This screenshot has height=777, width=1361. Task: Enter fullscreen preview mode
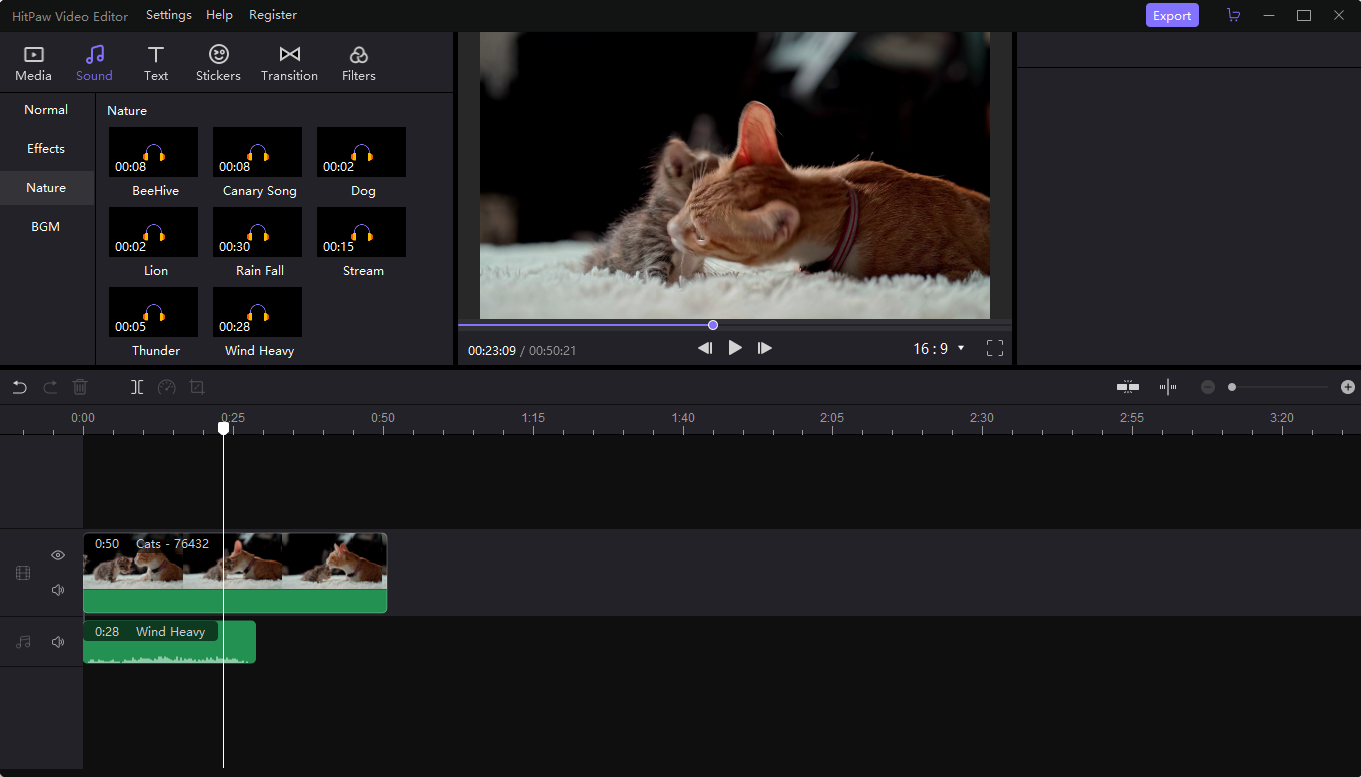995,349
